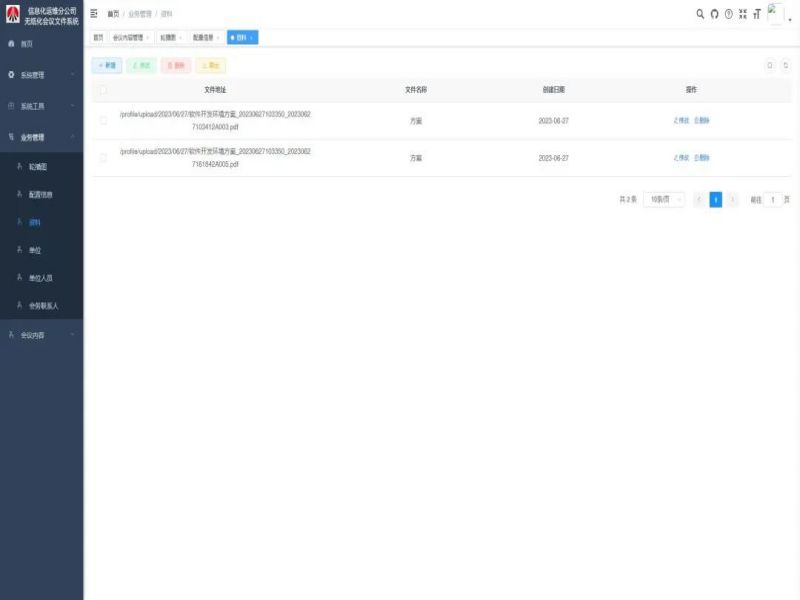Switch to the 会议内容管理 tab
The image size is (800, 600).
[129, 37]
